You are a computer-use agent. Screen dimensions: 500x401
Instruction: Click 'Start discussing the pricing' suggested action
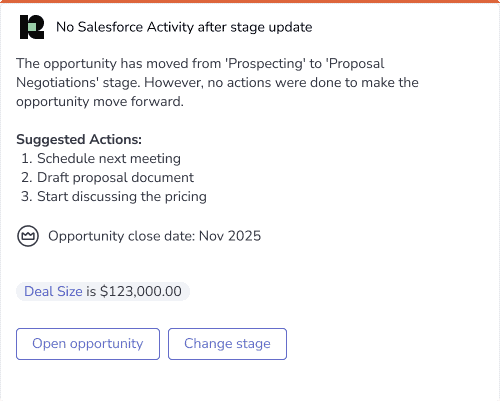point(122,196)
